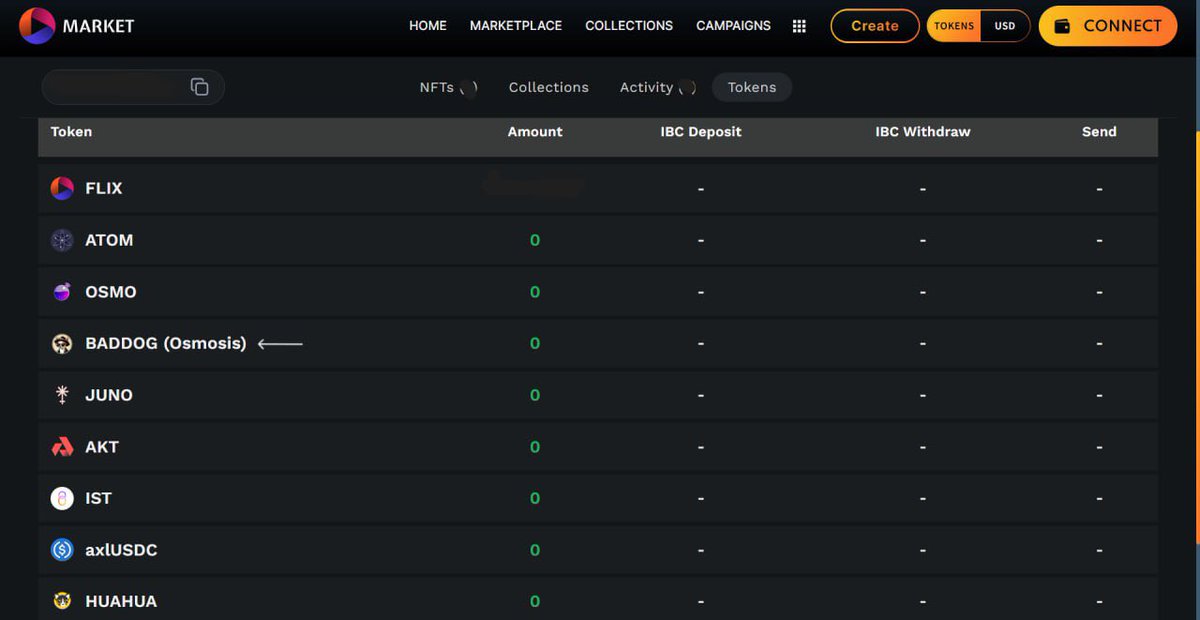Click the Market logo icon
The image size is (1200, 620).
pos(37,26)
